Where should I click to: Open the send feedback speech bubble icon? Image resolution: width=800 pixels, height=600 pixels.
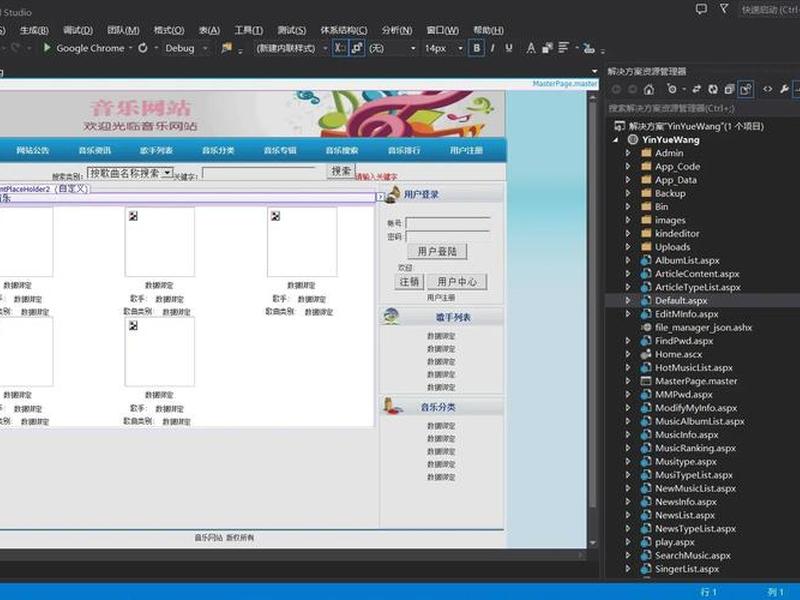(702, 9)
